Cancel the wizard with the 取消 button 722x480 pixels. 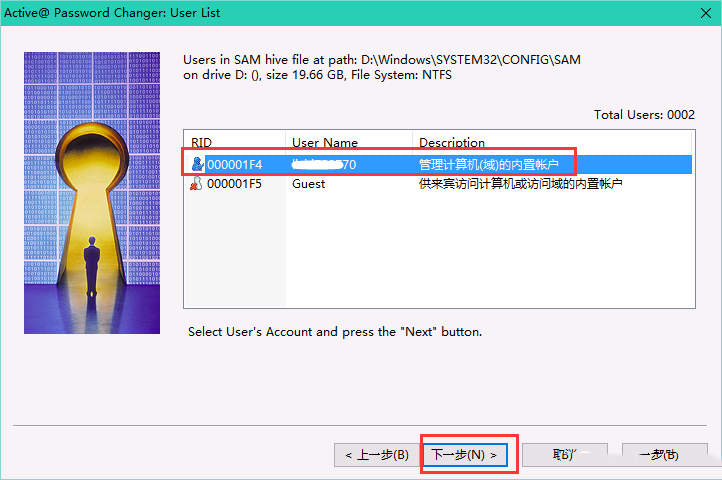[x=565, y=455]
